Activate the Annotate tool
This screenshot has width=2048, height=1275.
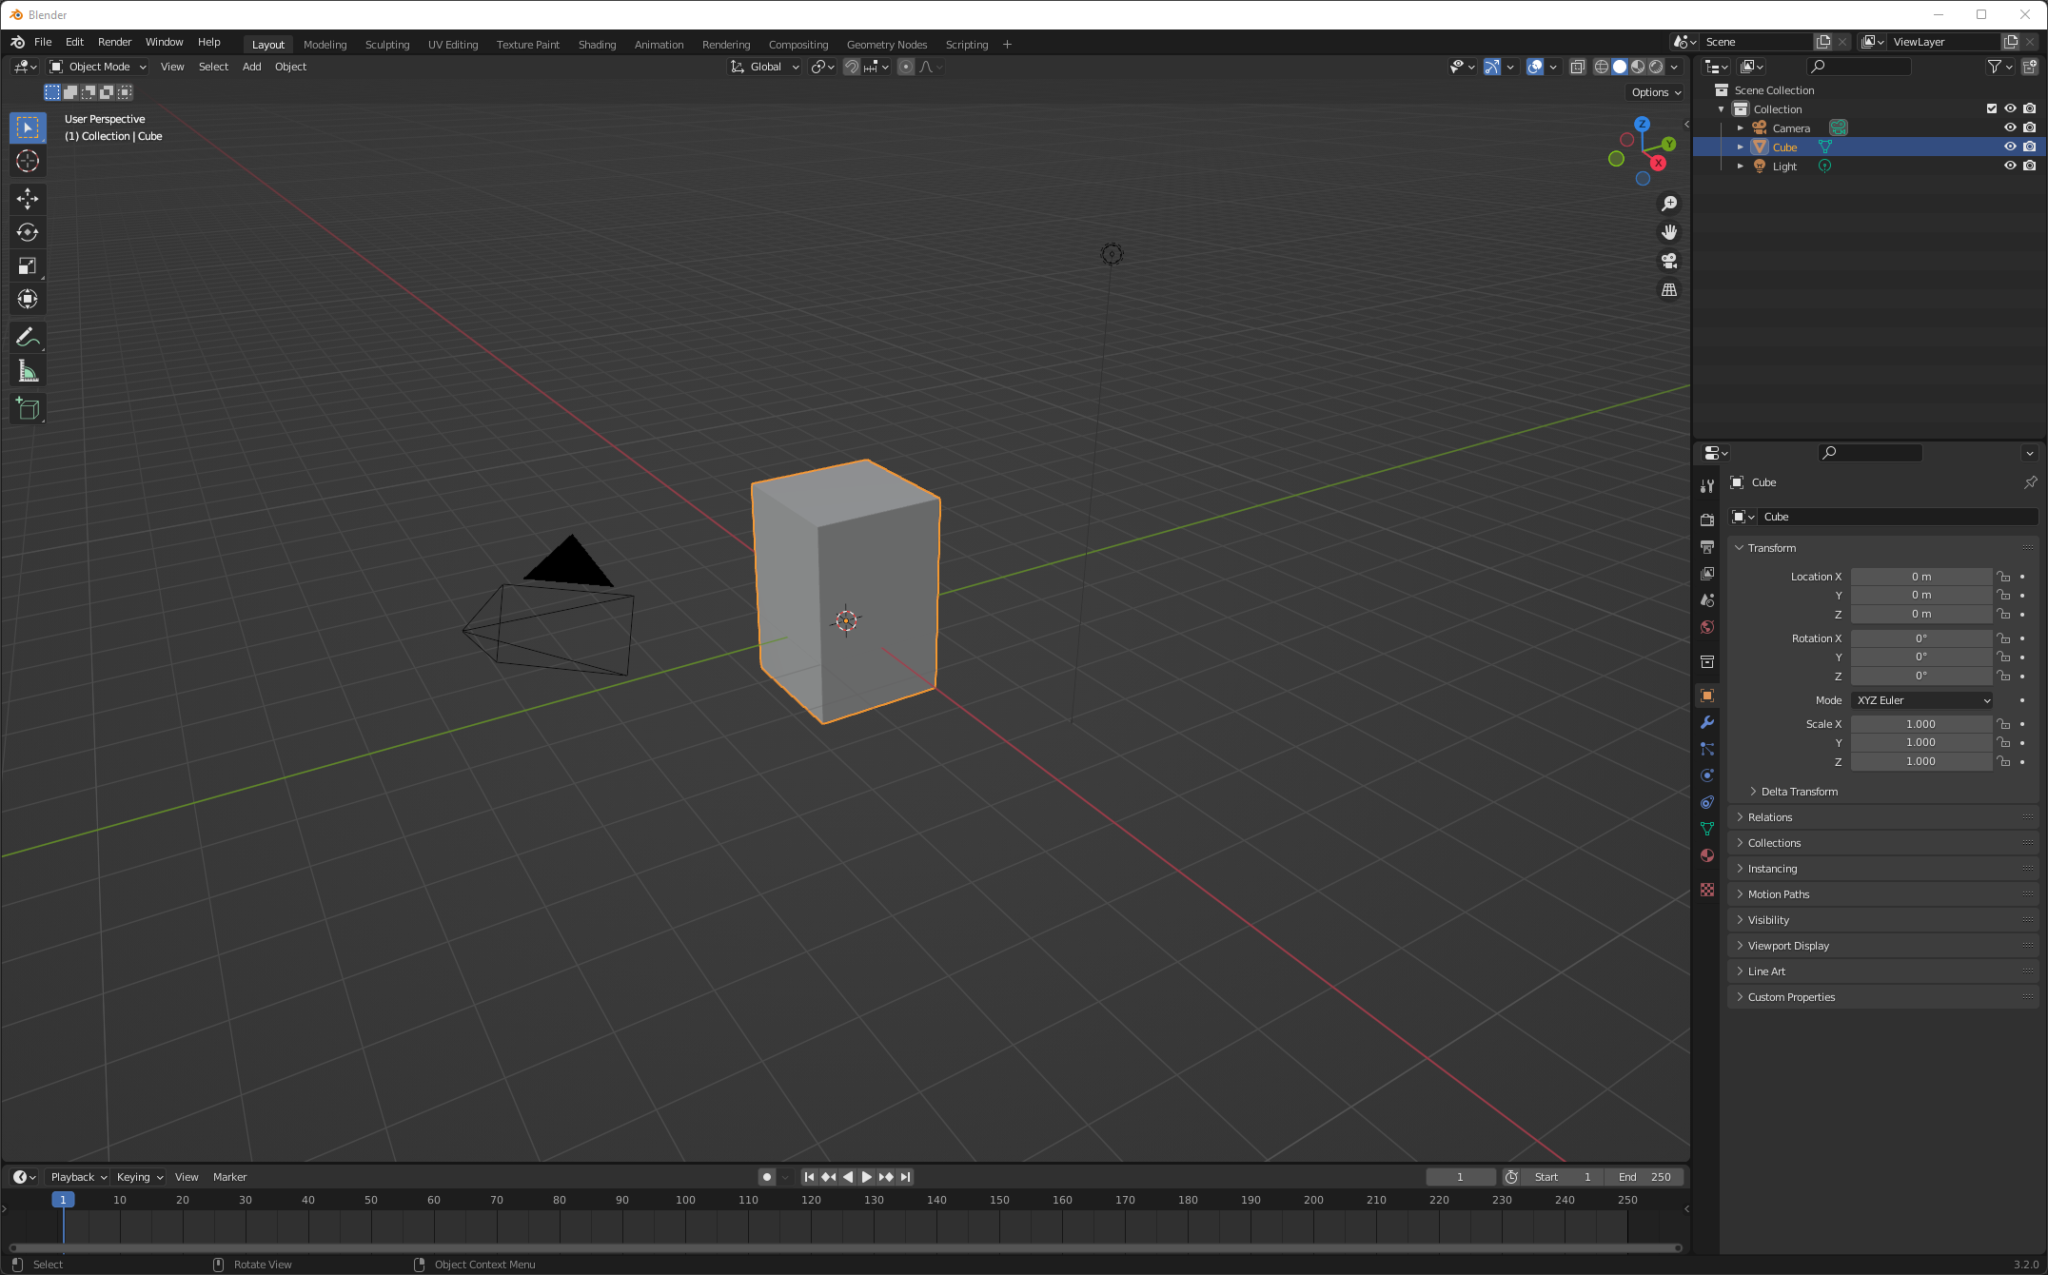pos(27,336)
